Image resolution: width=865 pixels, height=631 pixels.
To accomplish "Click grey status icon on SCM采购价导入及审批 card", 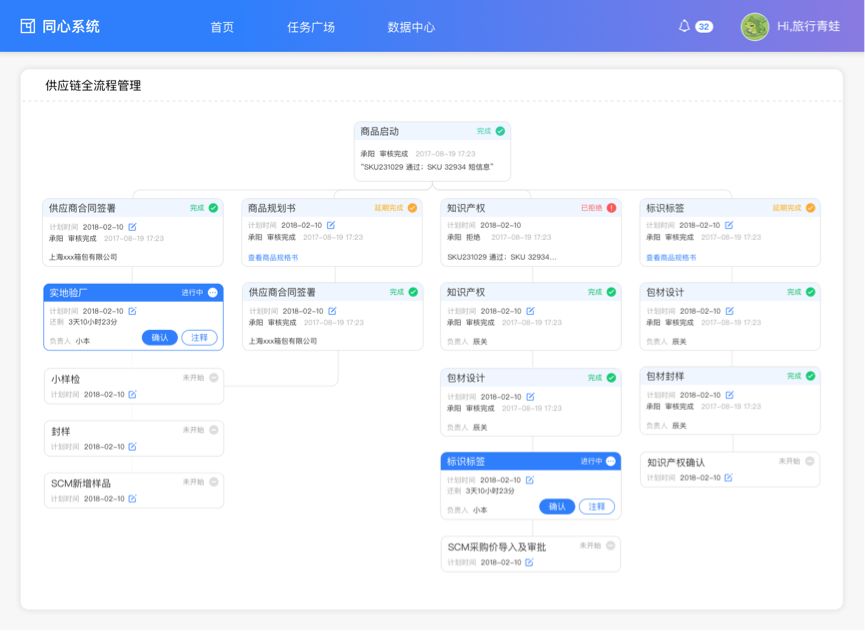I will coord(611,546).
